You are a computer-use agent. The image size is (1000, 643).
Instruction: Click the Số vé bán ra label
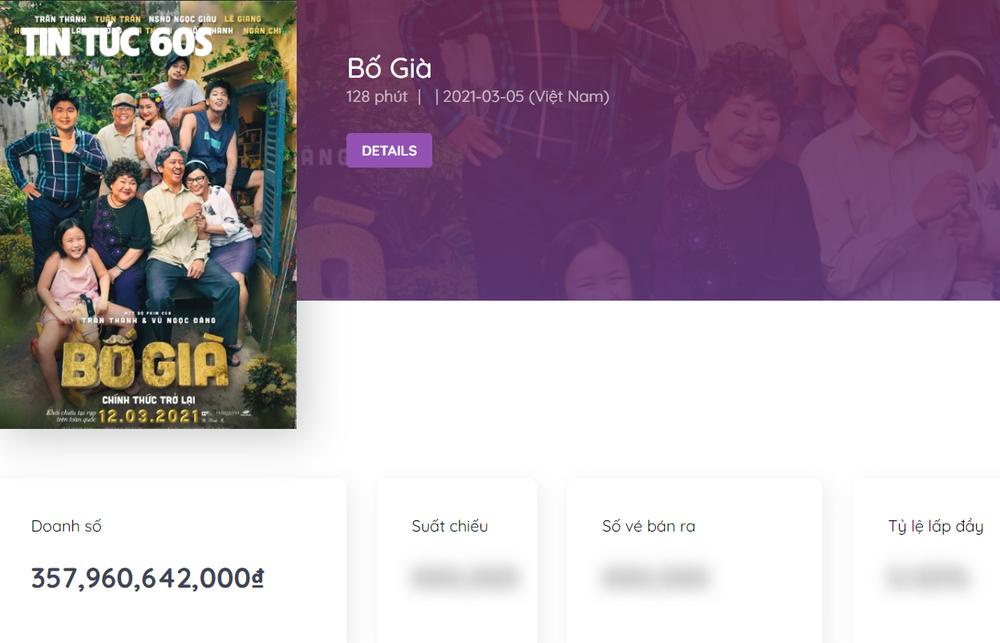pyautogui.click(x=648, y=526)
